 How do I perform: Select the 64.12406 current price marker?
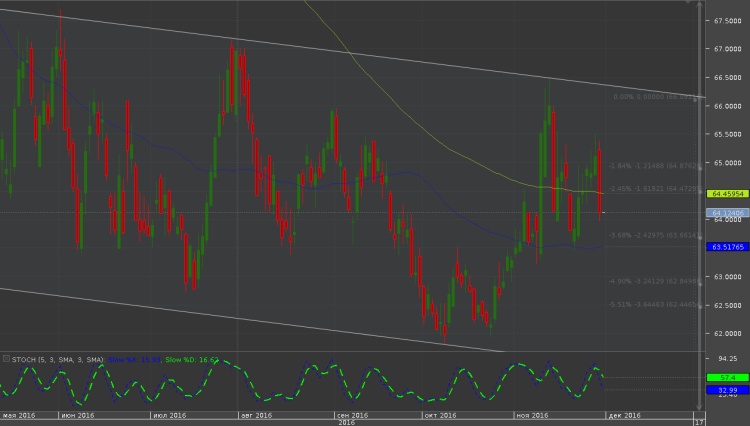coord(728,213)
